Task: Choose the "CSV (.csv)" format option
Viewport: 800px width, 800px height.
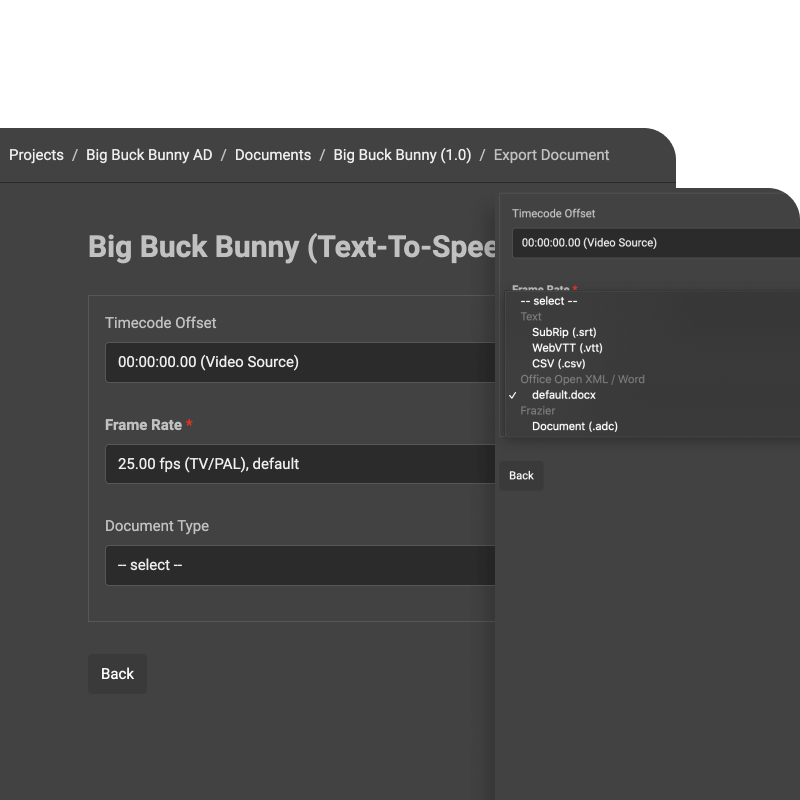Action: click(x=558, y=363)
